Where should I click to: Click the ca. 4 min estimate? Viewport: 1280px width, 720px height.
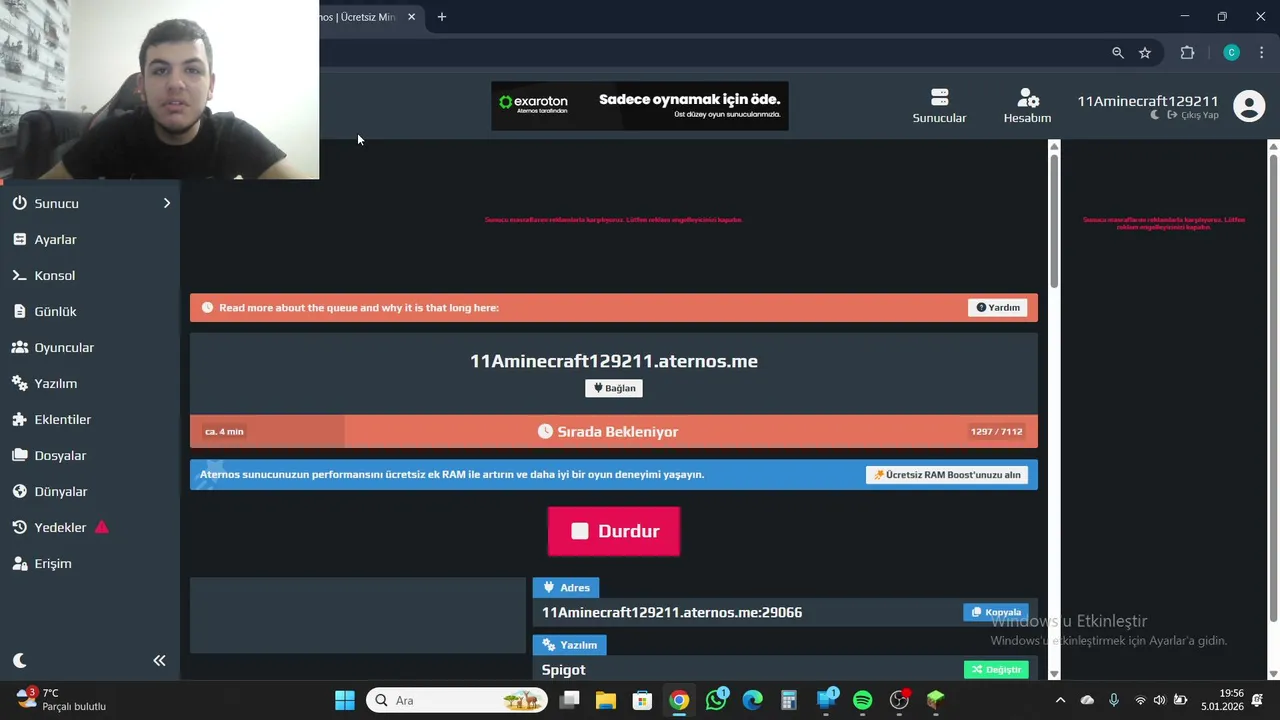pyautogui.click(x=224, y=432)
